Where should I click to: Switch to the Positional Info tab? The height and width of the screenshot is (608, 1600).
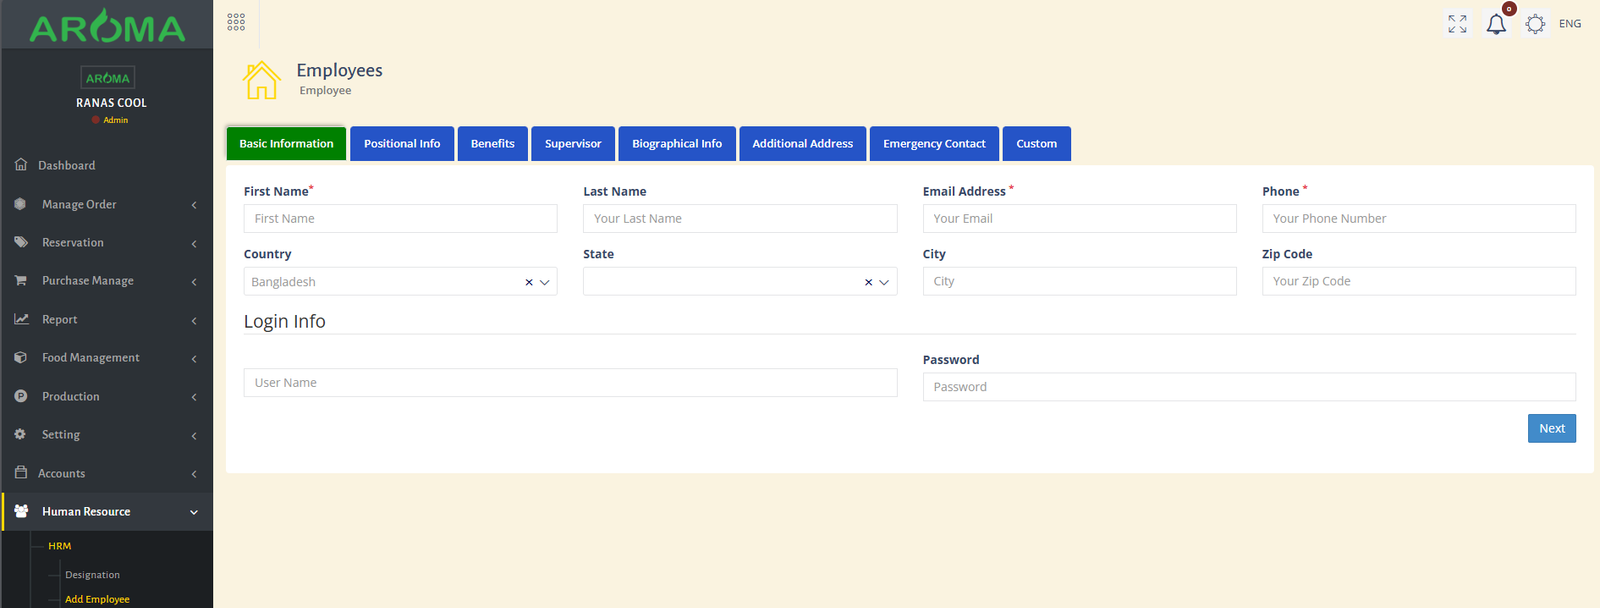402,144
